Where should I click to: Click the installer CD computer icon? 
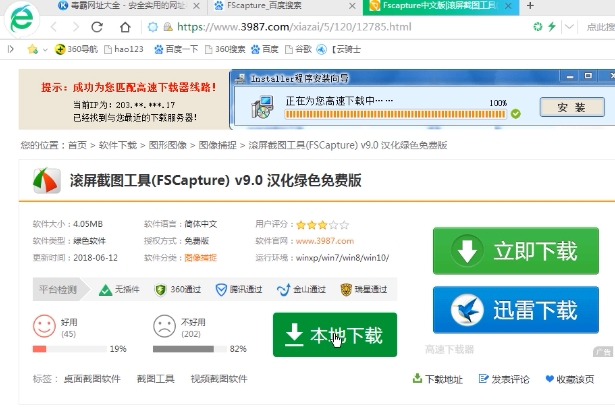pyautogui.click(x=262, y=107)
